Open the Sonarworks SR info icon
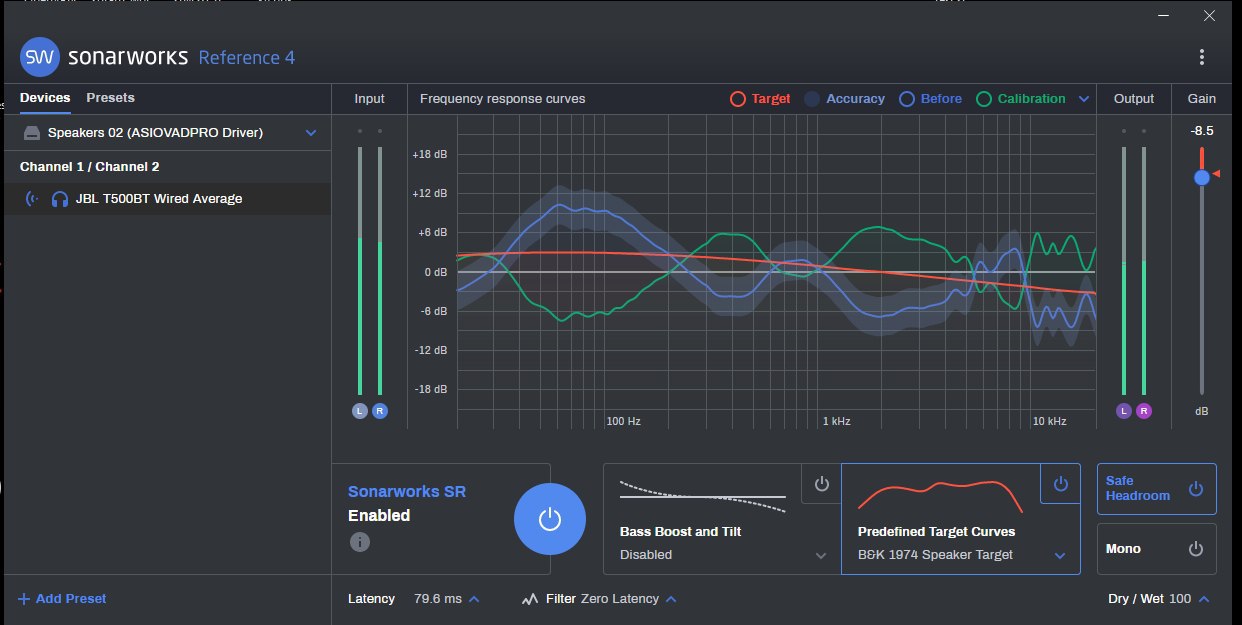 click(x=360, y=542)
